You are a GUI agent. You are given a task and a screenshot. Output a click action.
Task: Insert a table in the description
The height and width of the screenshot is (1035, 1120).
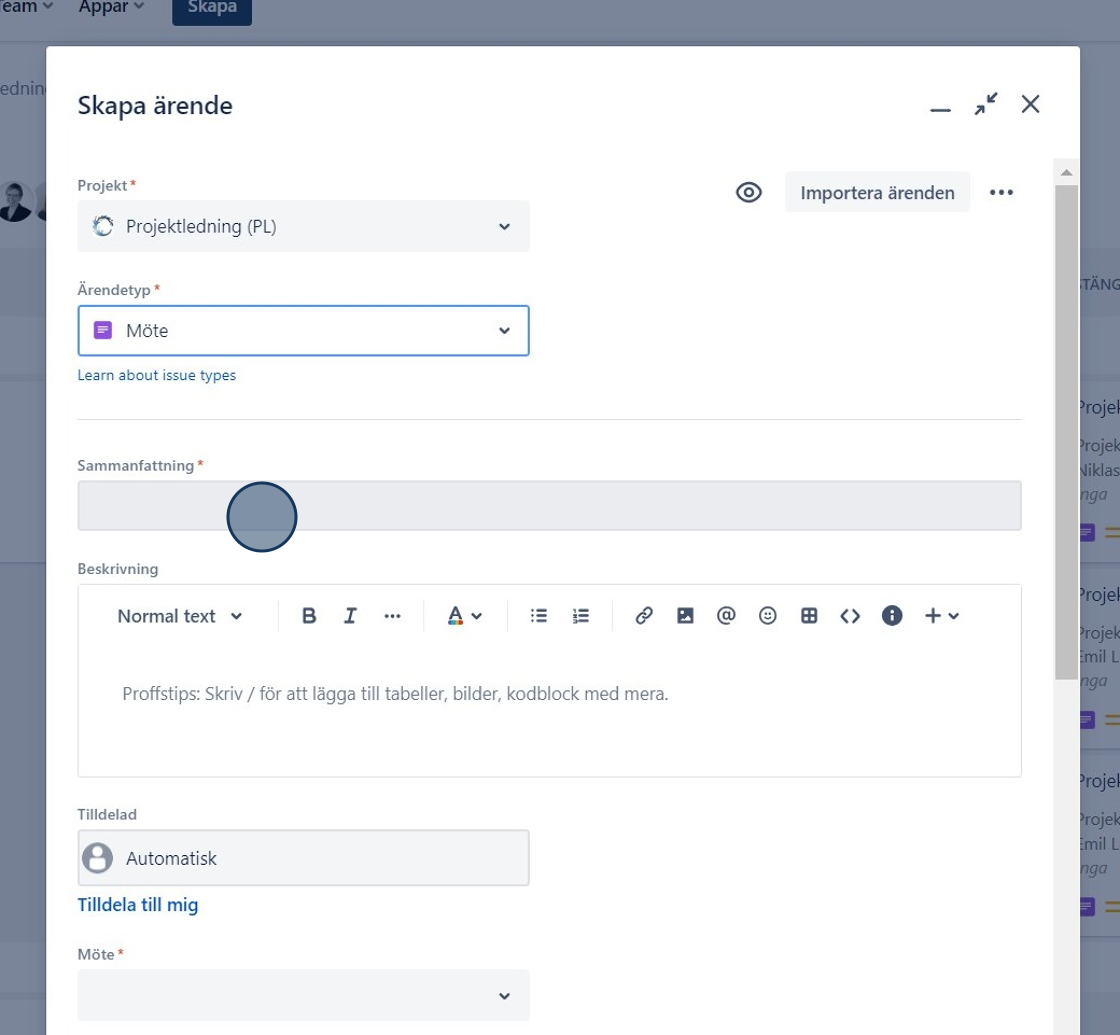click(809, 616)
